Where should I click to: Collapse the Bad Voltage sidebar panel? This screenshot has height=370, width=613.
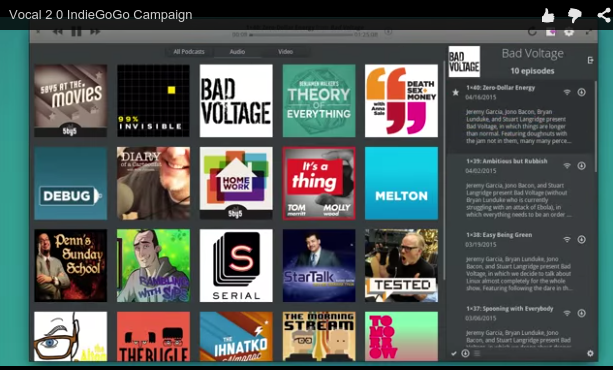click(590, 60)
